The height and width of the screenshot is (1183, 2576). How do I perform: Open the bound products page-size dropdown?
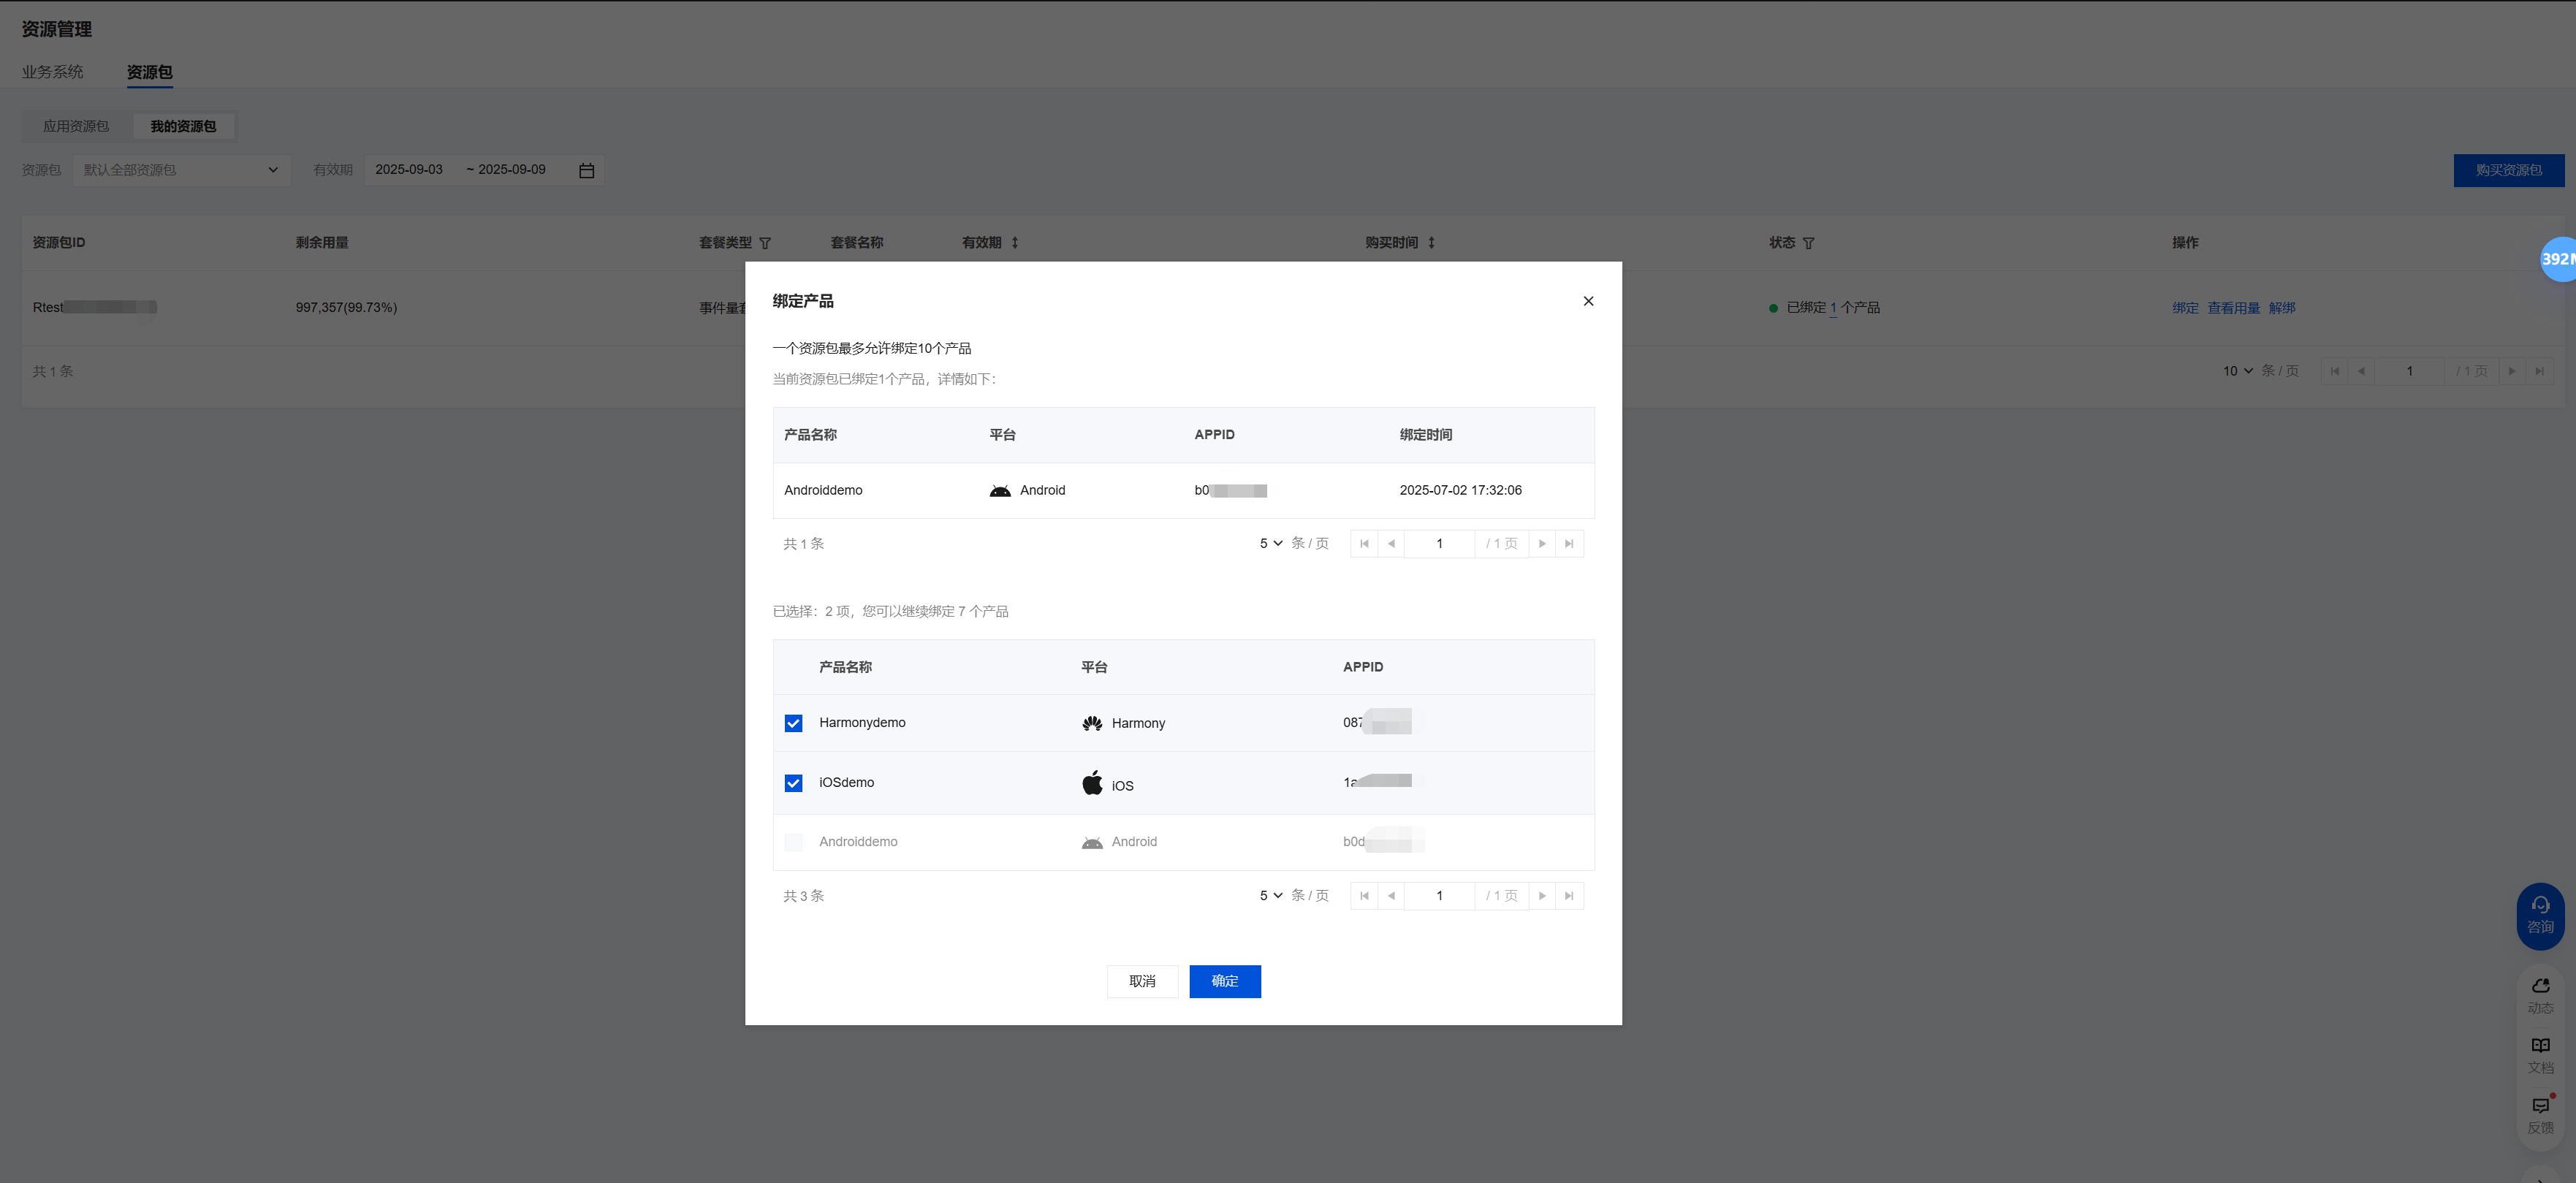tap(1270, 543)
